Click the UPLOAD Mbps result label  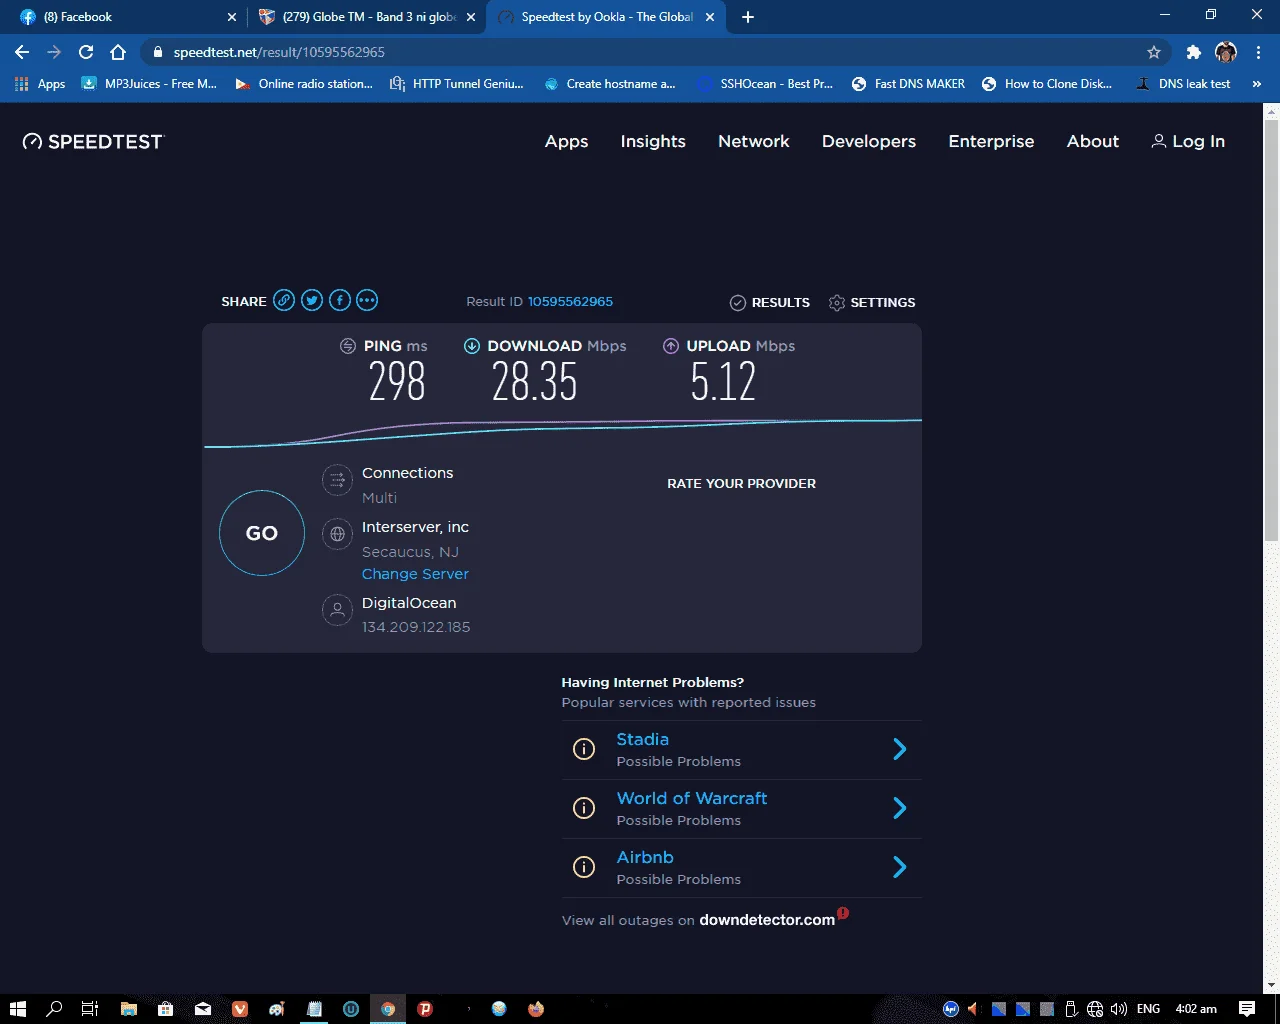click(740, 346)
